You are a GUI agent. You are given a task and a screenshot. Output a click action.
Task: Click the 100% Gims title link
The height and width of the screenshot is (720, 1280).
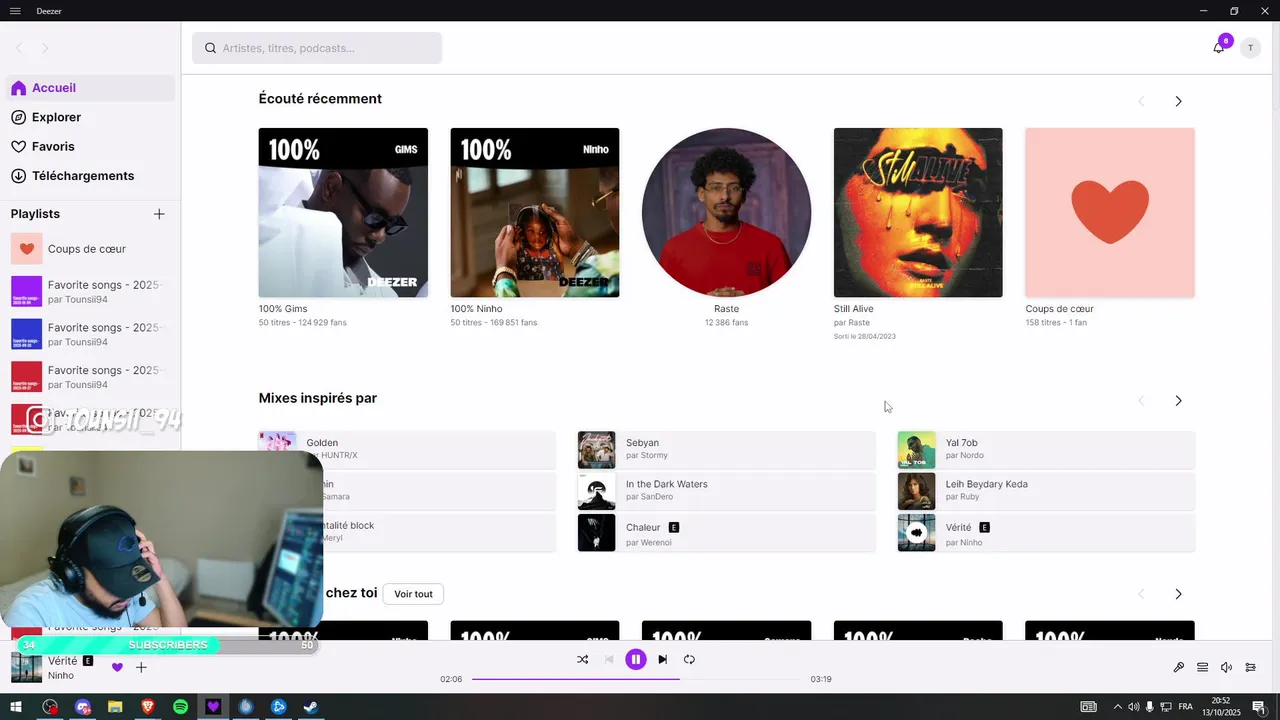283,309
